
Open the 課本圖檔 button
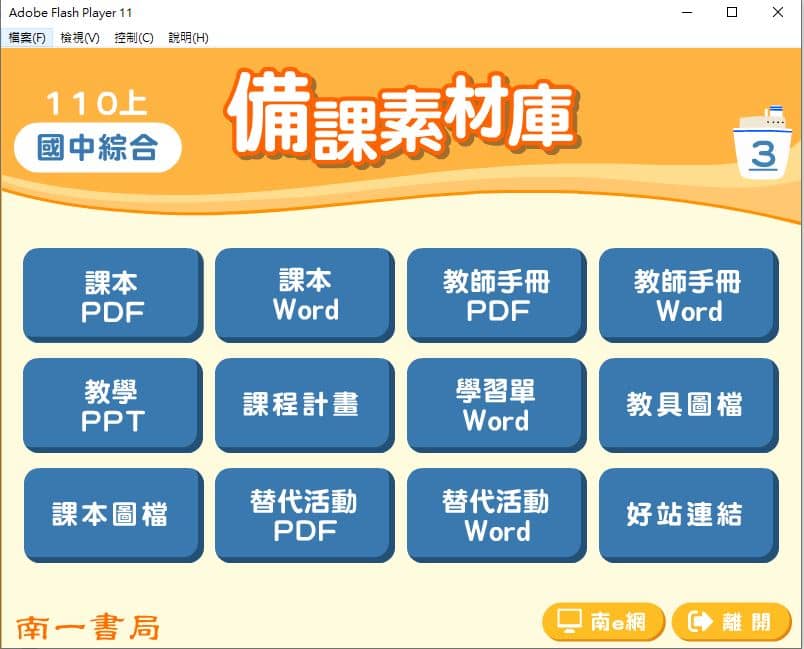113,515
